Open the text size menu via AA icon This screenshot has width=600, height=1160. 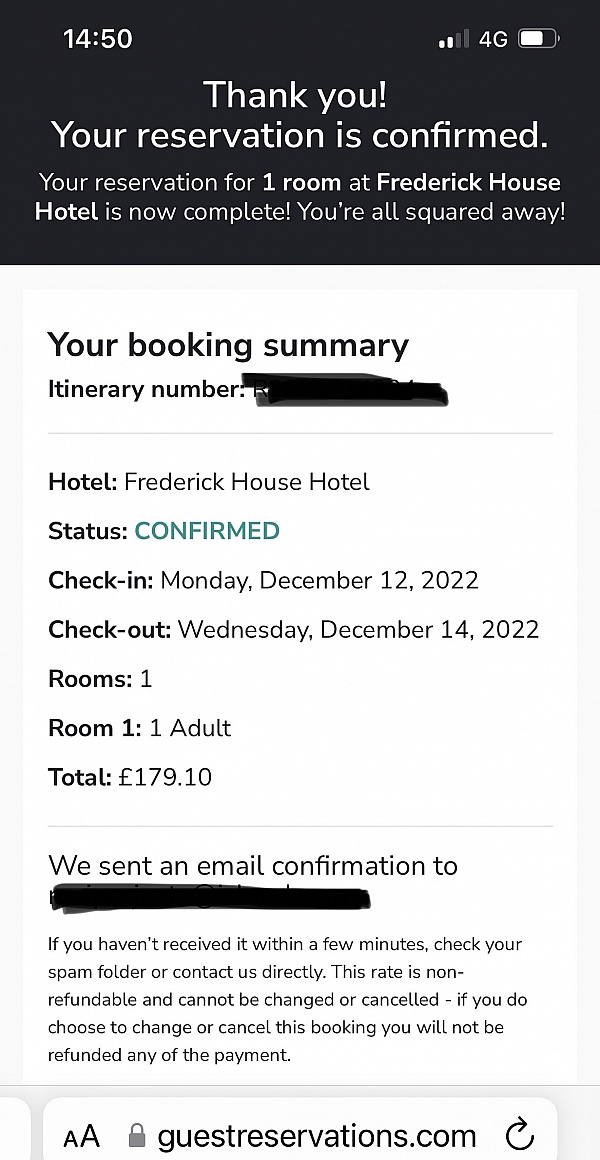coord(82,1135)
